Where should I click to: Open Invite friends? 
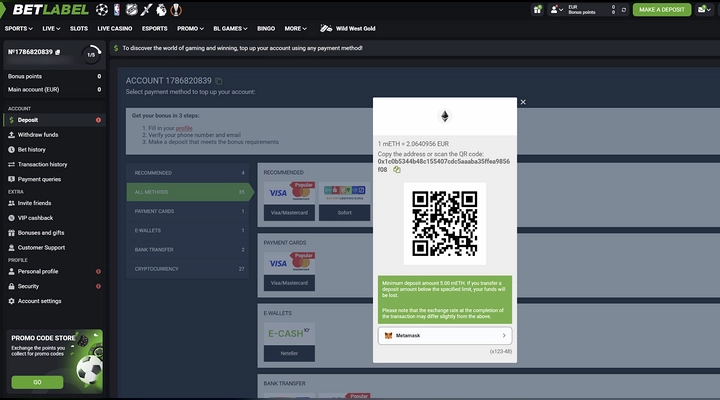tap(54, 203)
